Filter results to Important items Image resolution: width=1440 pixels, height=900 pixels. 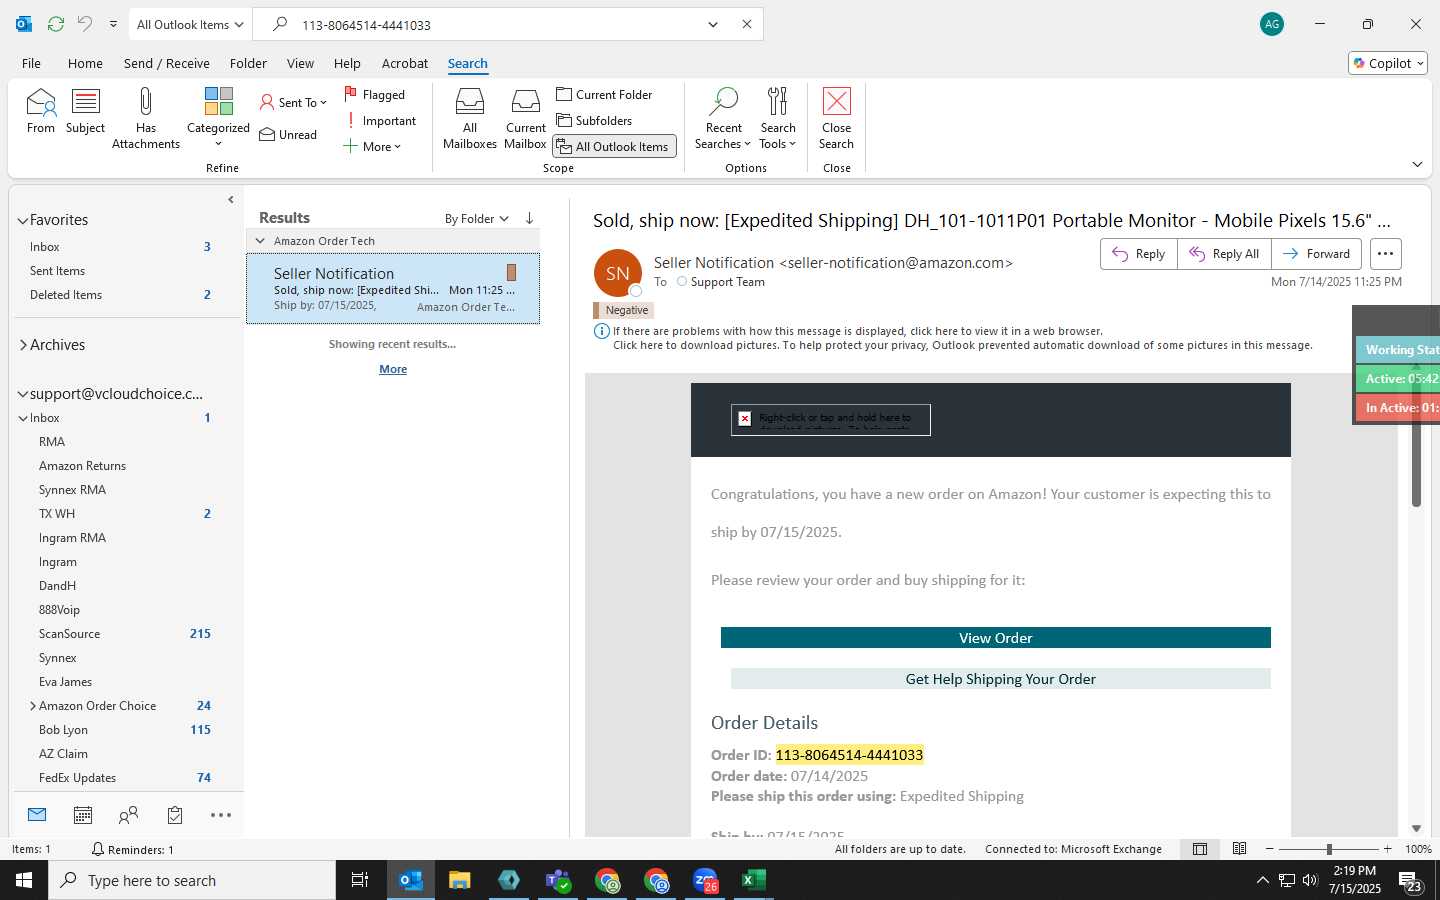click(x=380, y=120)
